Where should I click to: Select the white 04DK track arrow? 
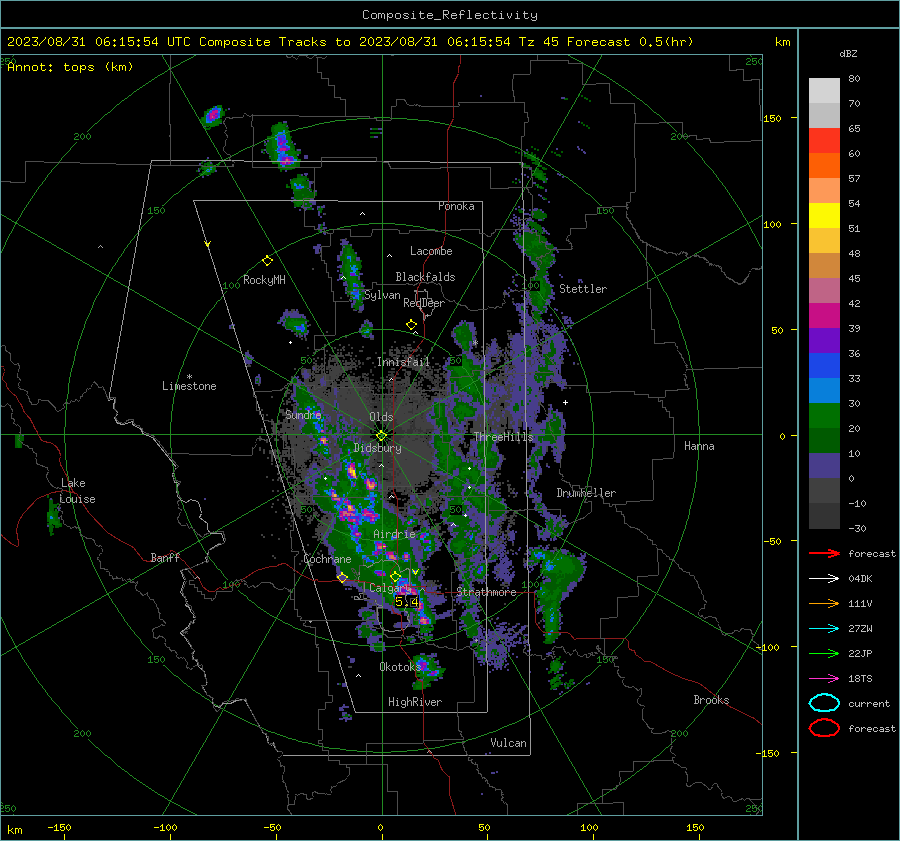click(x=824, y=578)
